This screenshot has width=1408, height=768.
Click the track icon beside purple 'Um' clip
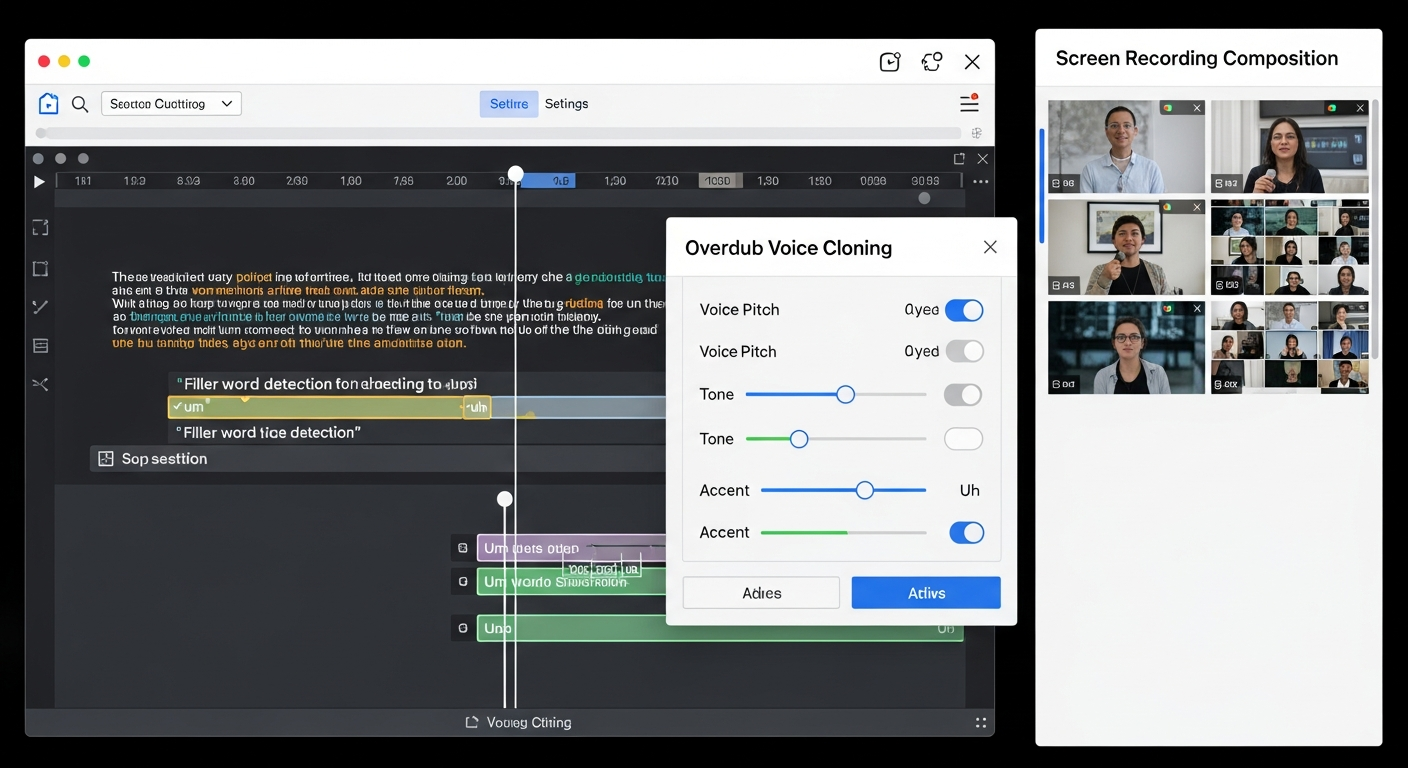pos(462,548)
